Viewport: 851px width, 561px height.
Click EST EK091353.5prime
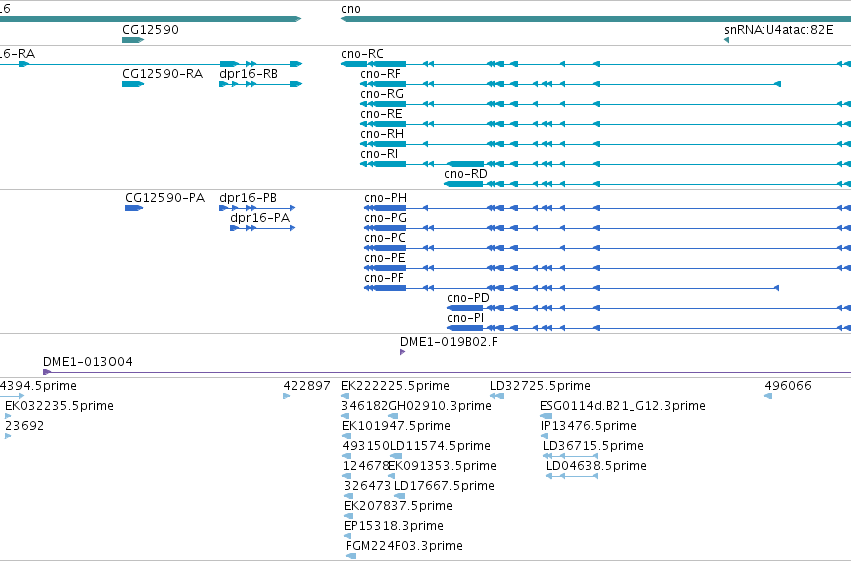pyautogui.click(x=443, y=466)
